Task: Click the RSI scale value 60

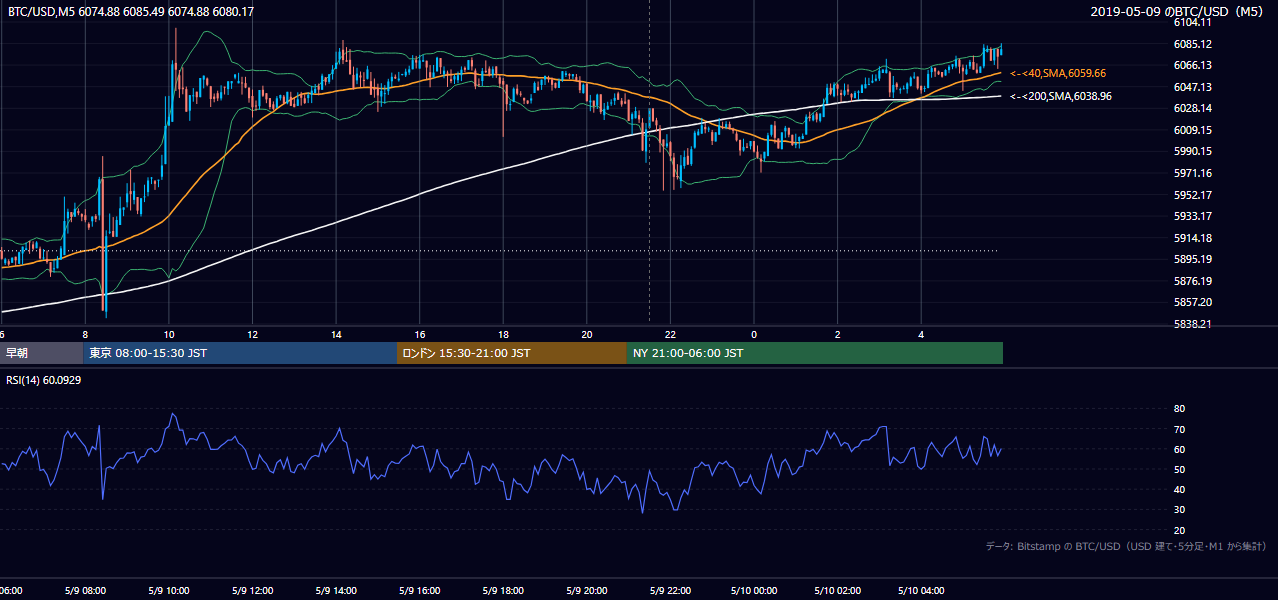Action: click(x=1179, y=449)
